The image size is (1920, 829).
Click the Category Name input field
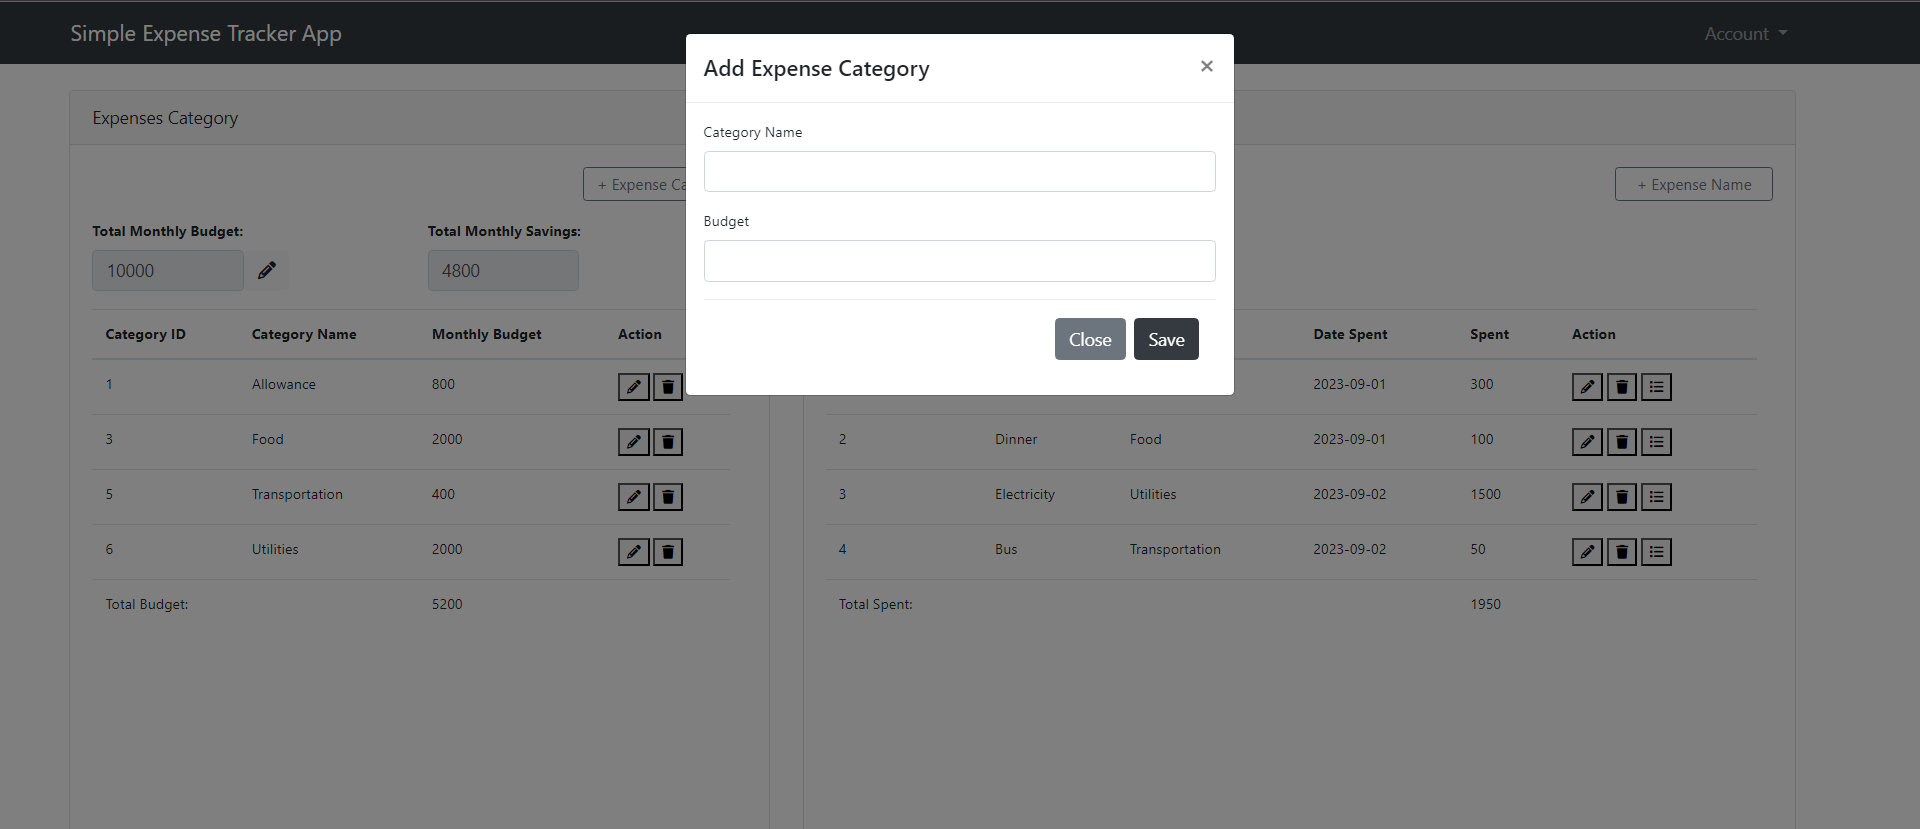959,171
